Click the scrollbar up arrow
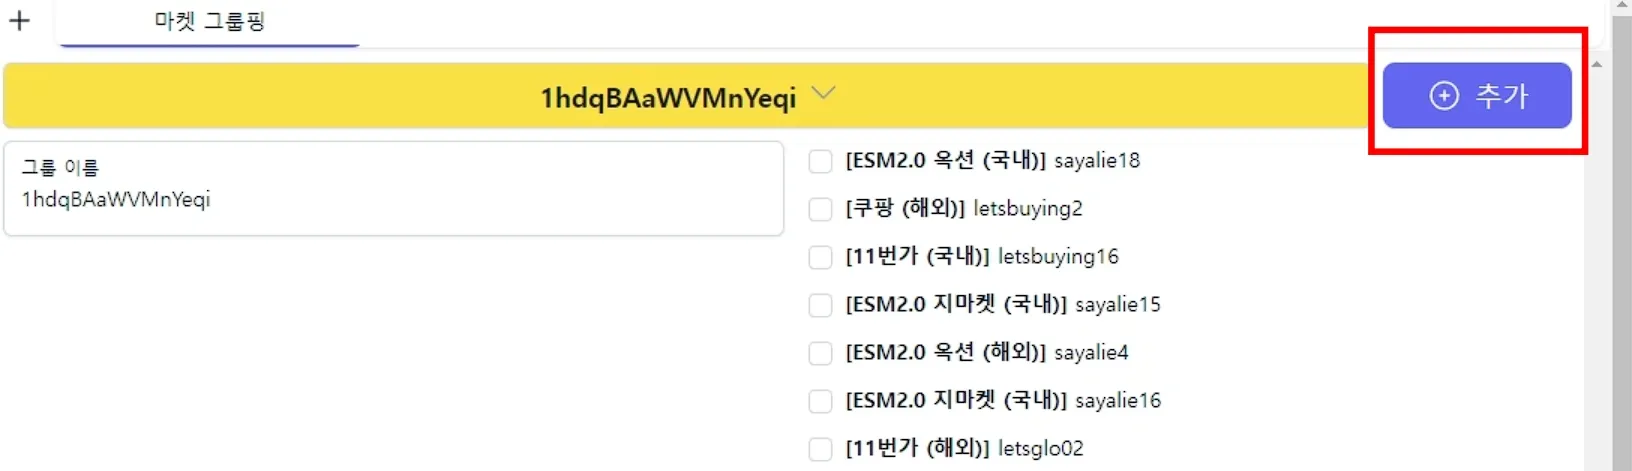 1596,65
